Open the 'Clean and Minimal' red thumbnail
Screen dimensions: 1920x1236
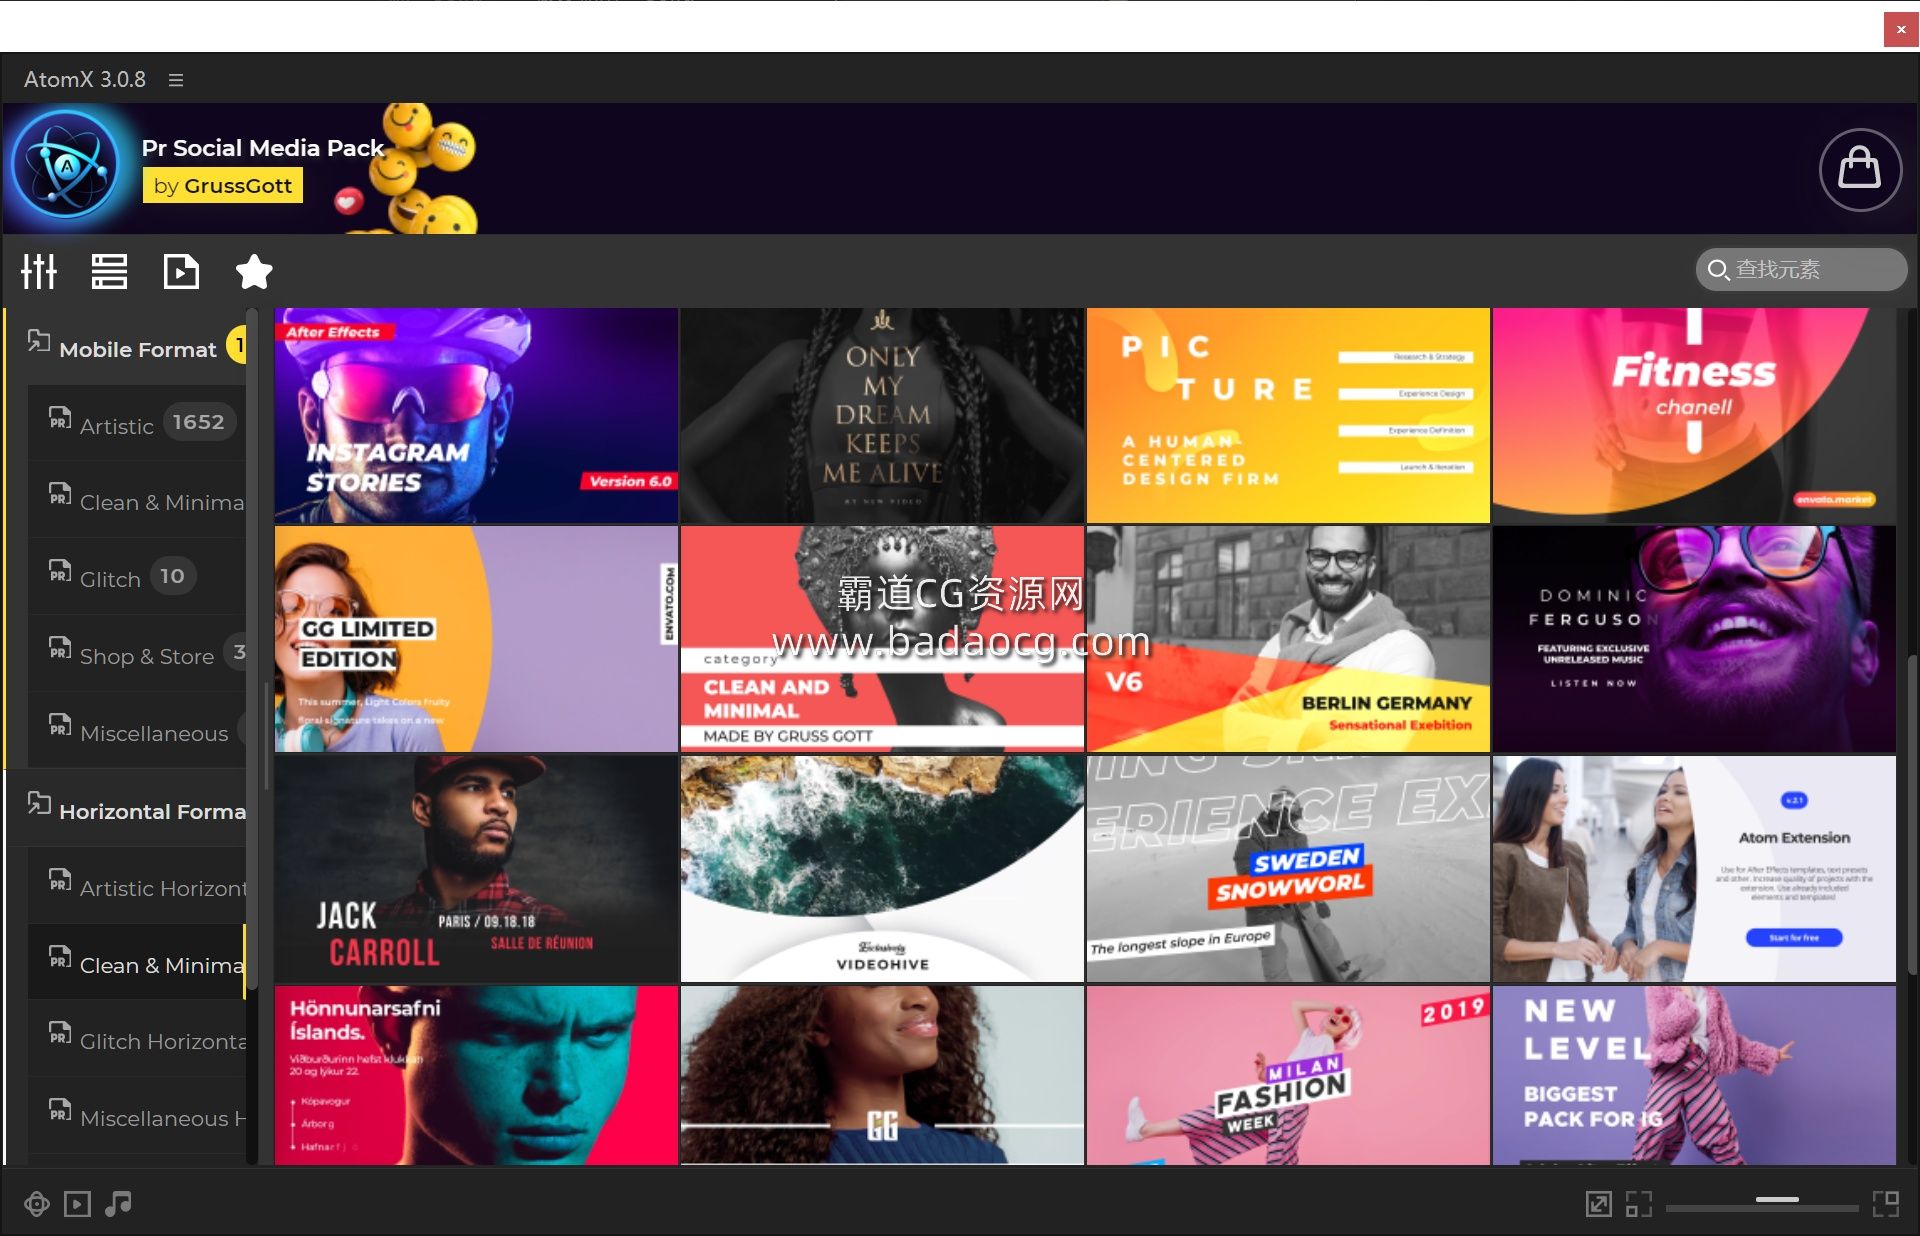point(882,639)
